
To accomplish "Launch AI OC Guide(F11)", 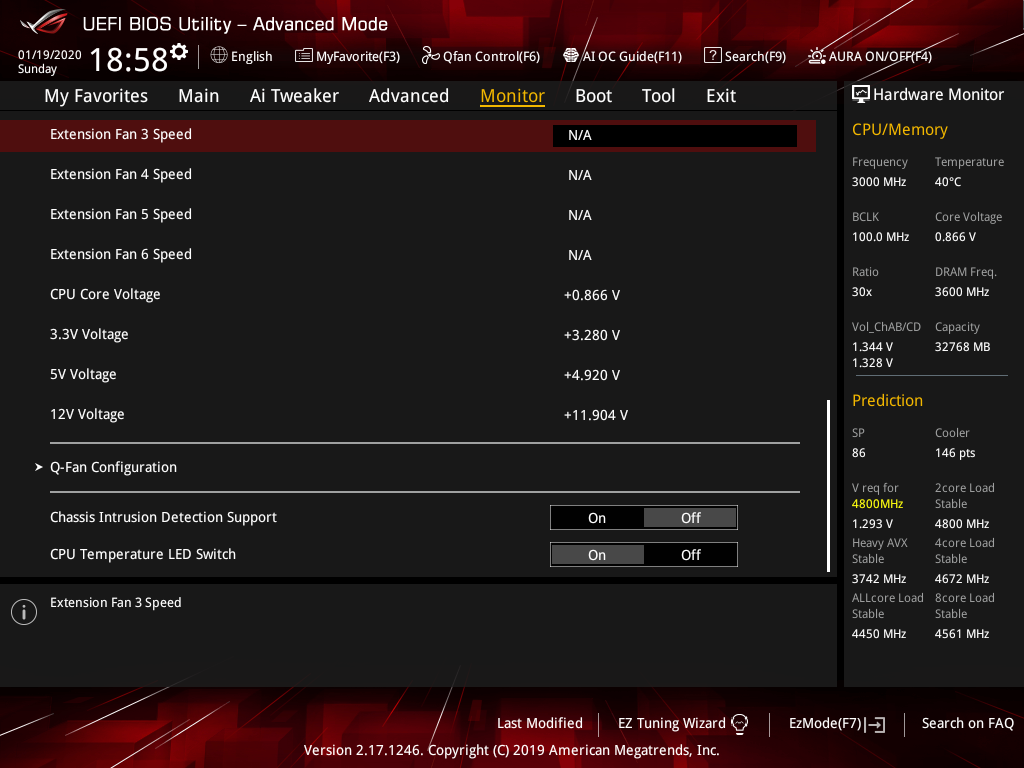I will [622, 56].
